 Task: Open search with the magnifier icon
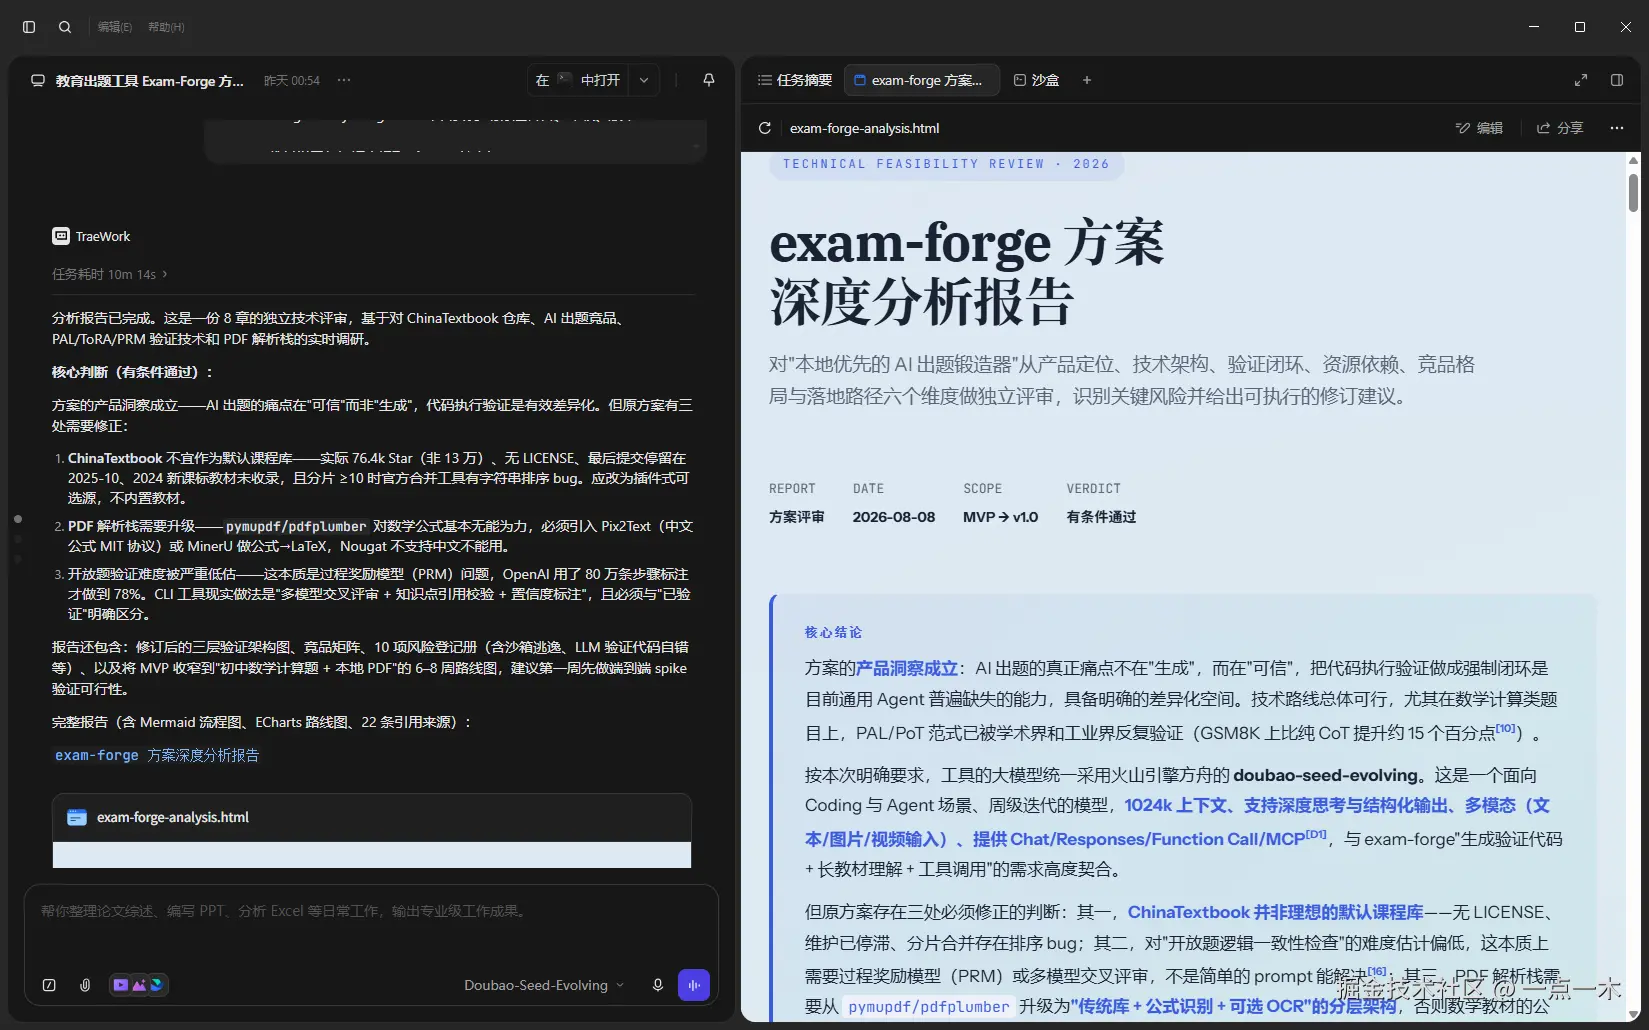(65, 27)
